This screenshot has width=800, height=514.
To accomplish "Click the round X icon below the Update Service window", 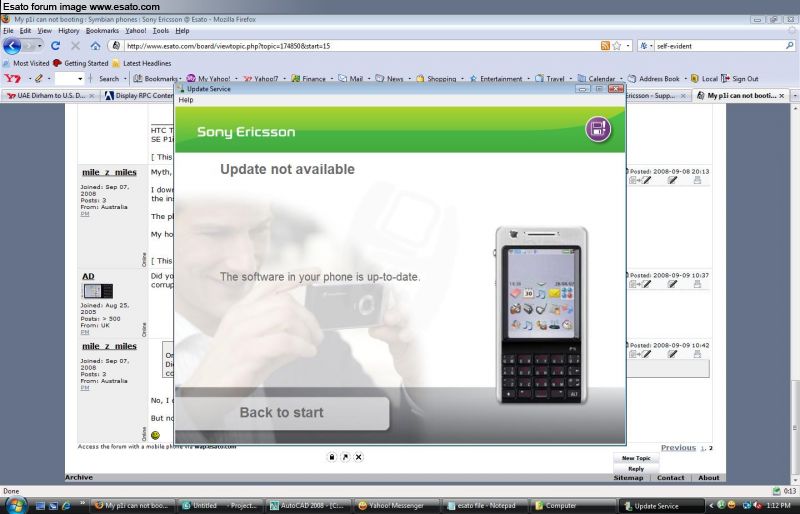I will [x=359, y=457].
